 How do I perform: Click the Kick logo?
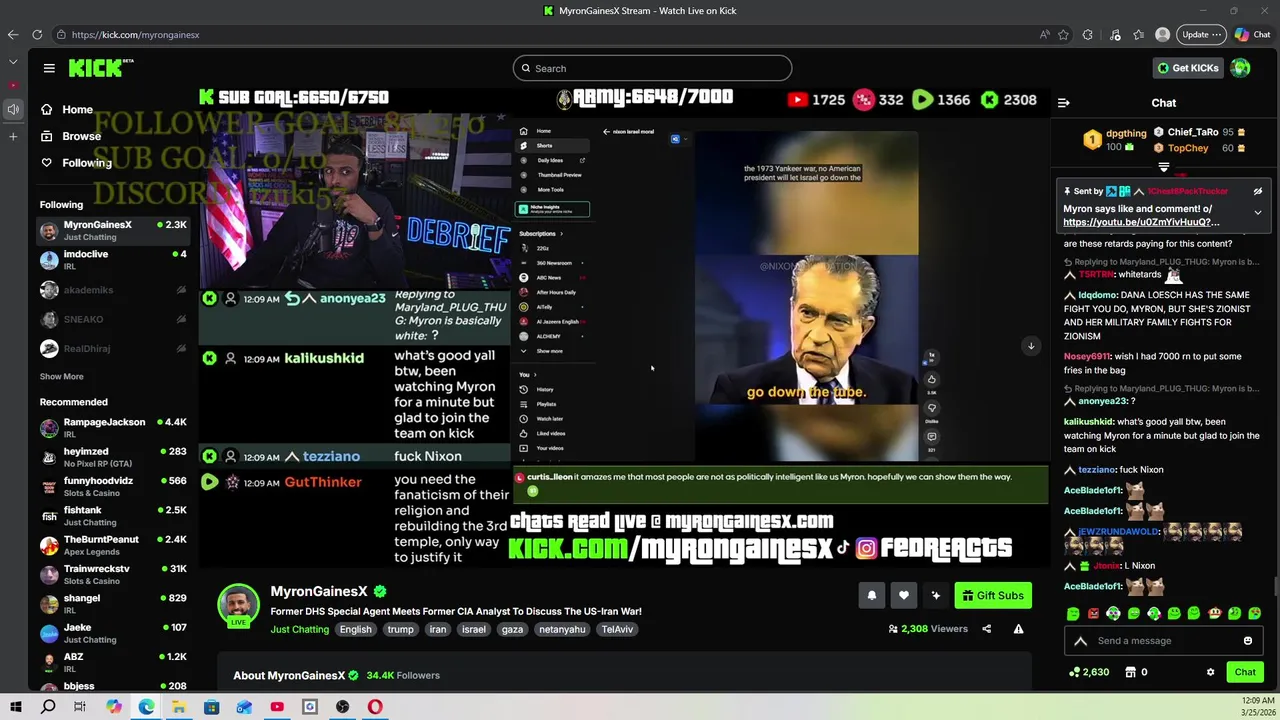(x=100, y=68)
